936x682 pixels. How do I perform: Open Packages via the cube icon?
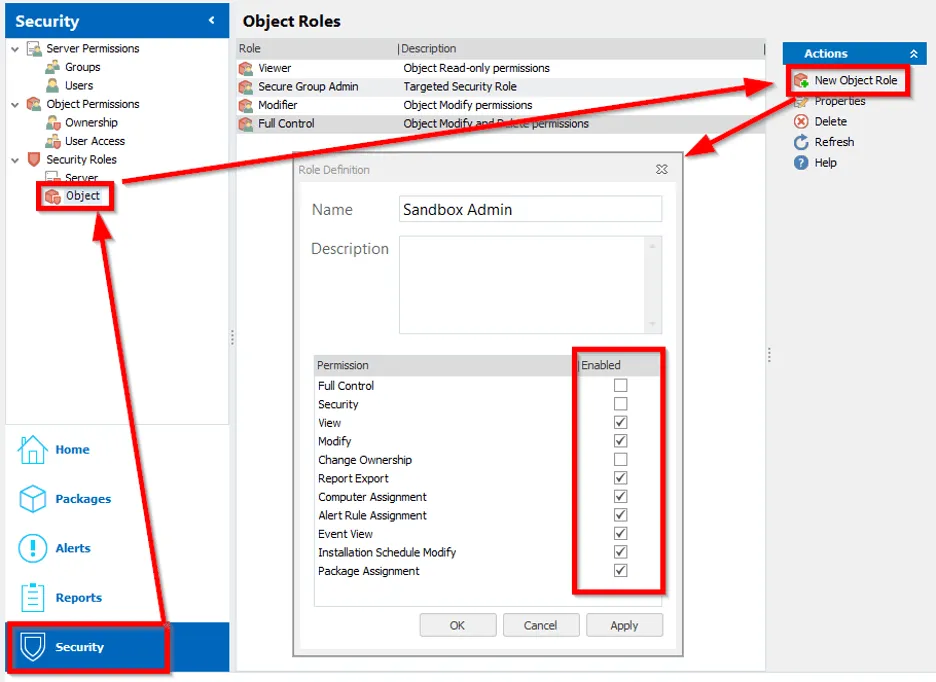click(33, 499)
